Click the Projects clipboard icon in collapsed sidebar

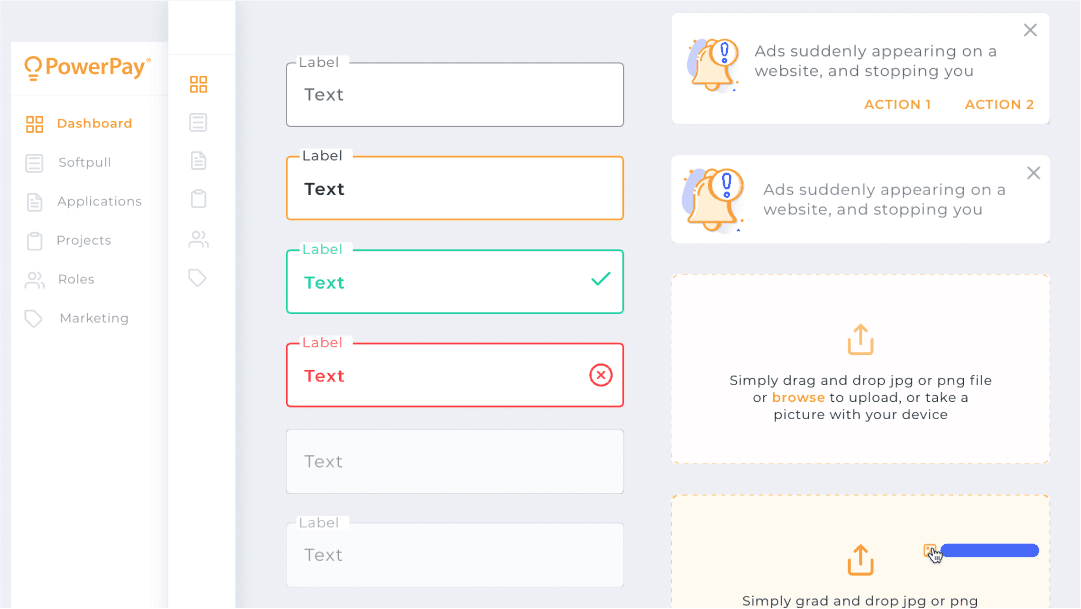point(199,199)
